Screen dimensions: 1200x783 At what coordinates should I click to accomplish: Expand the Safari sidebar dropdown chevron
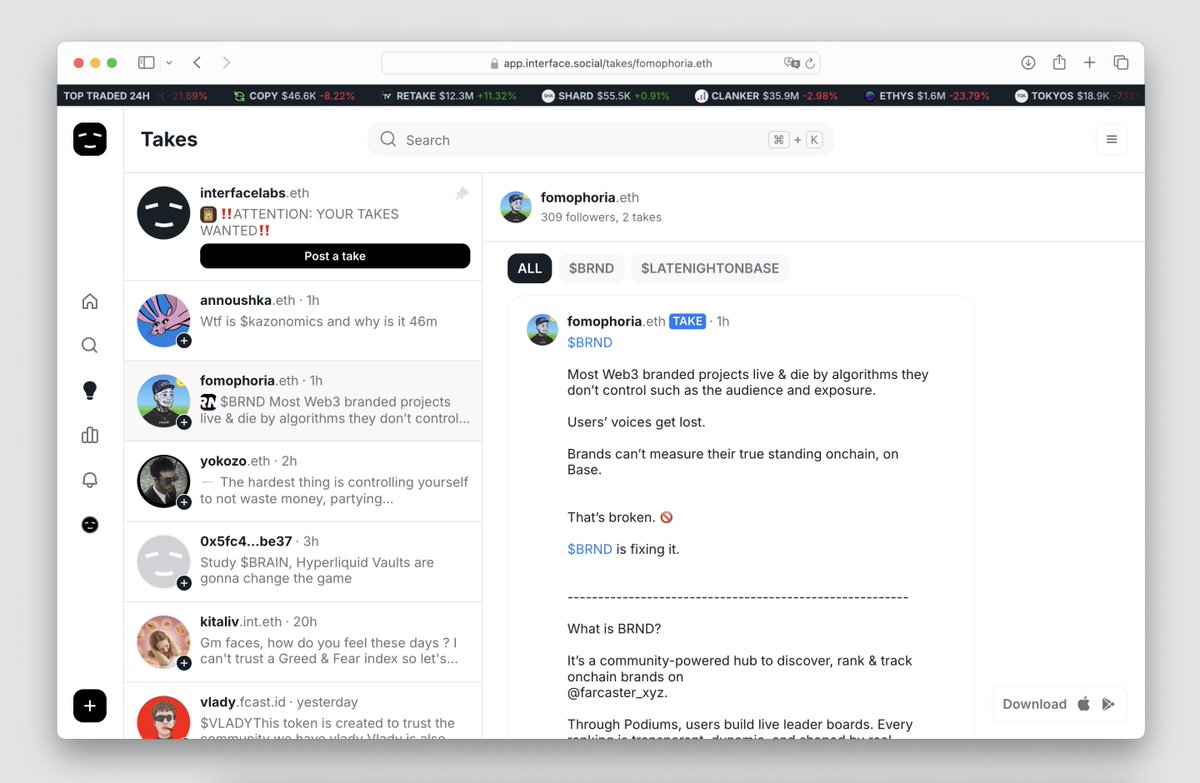click(169, 62)
